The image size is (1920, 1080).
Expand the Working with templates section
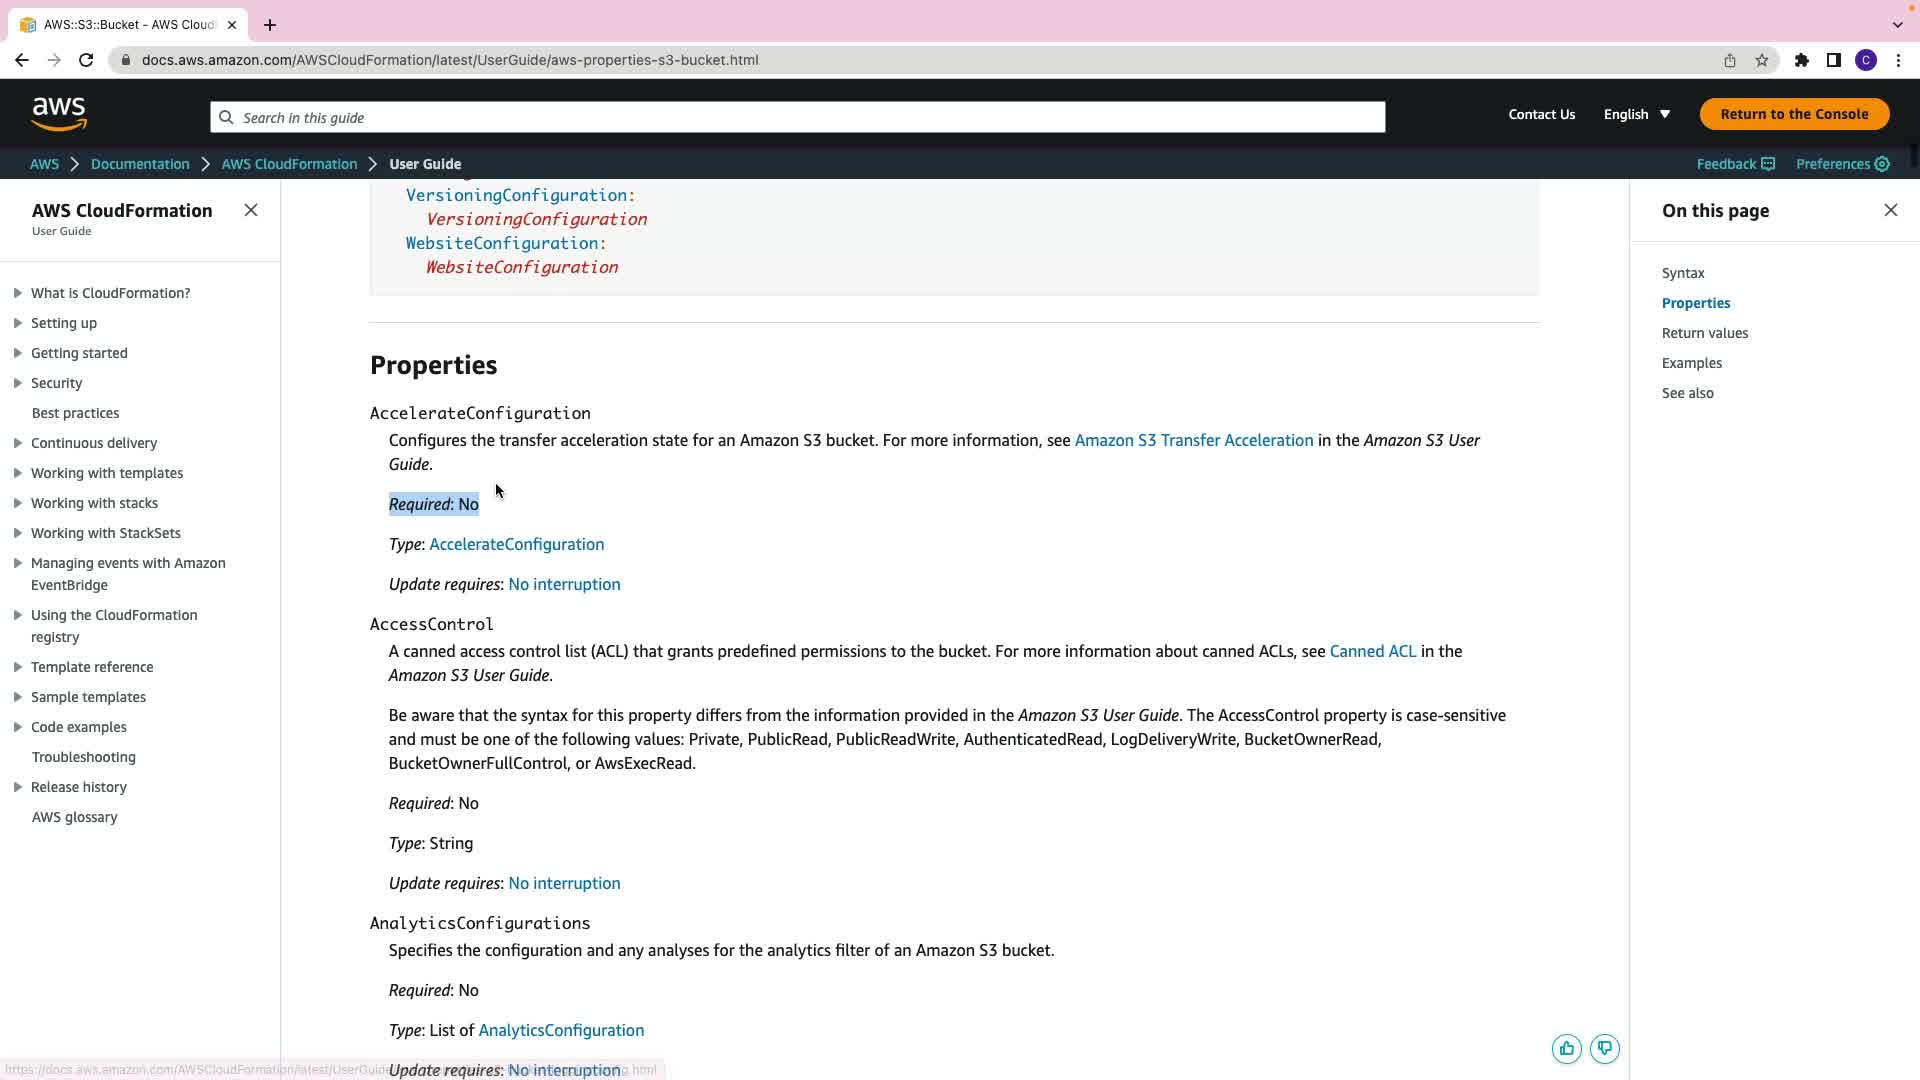pyautogui.click(x=17, y=473)
